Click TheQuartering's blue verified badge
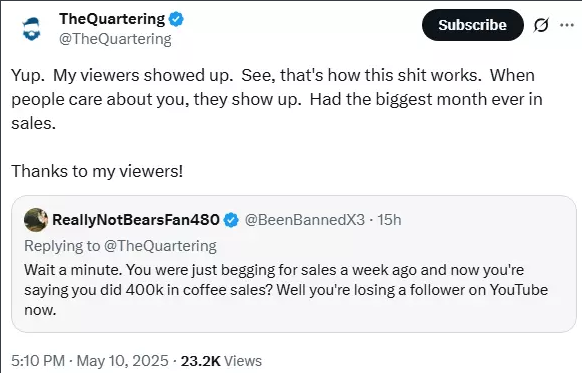 tap(176, 19)
